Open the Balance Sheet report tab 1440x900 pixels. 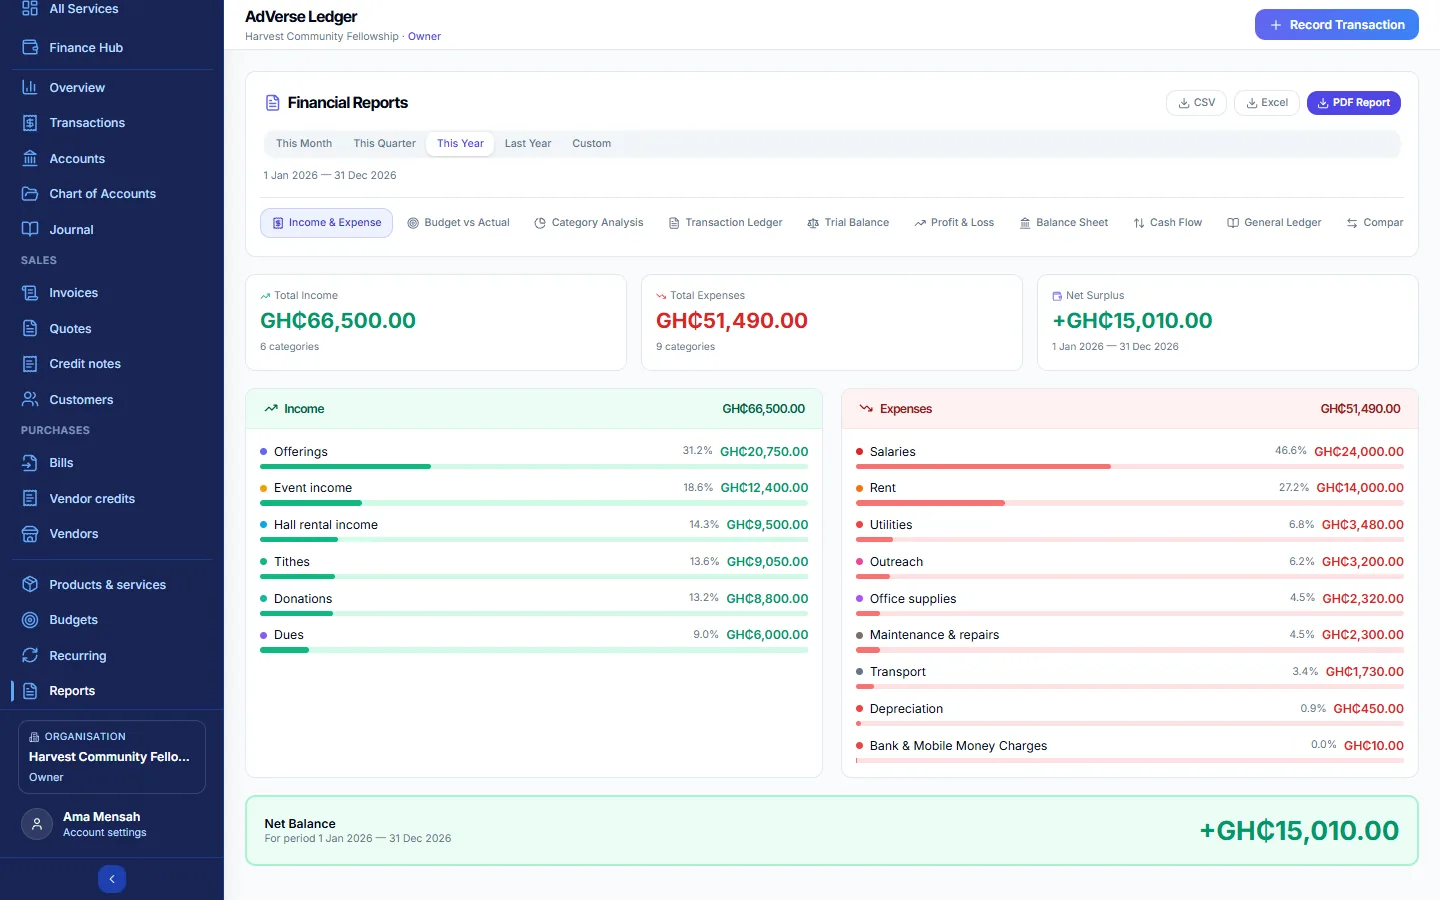1064,223
